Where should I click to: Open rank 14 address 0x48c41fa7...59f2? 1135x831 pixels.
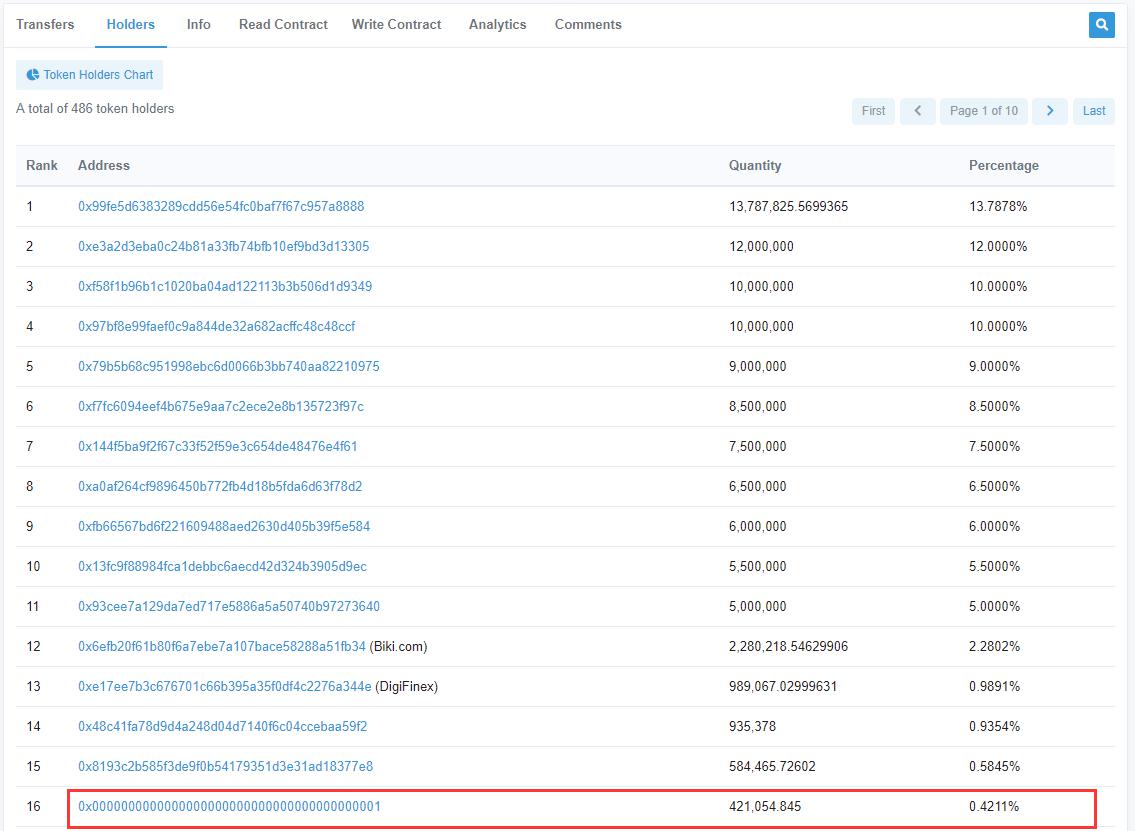(222, 726)
